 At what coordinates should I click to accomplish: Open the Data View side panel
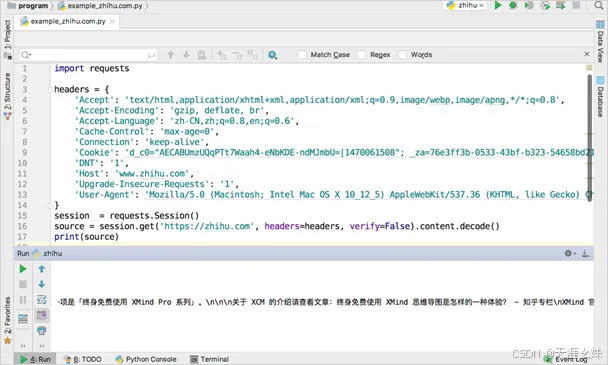[x=600, y=42]
